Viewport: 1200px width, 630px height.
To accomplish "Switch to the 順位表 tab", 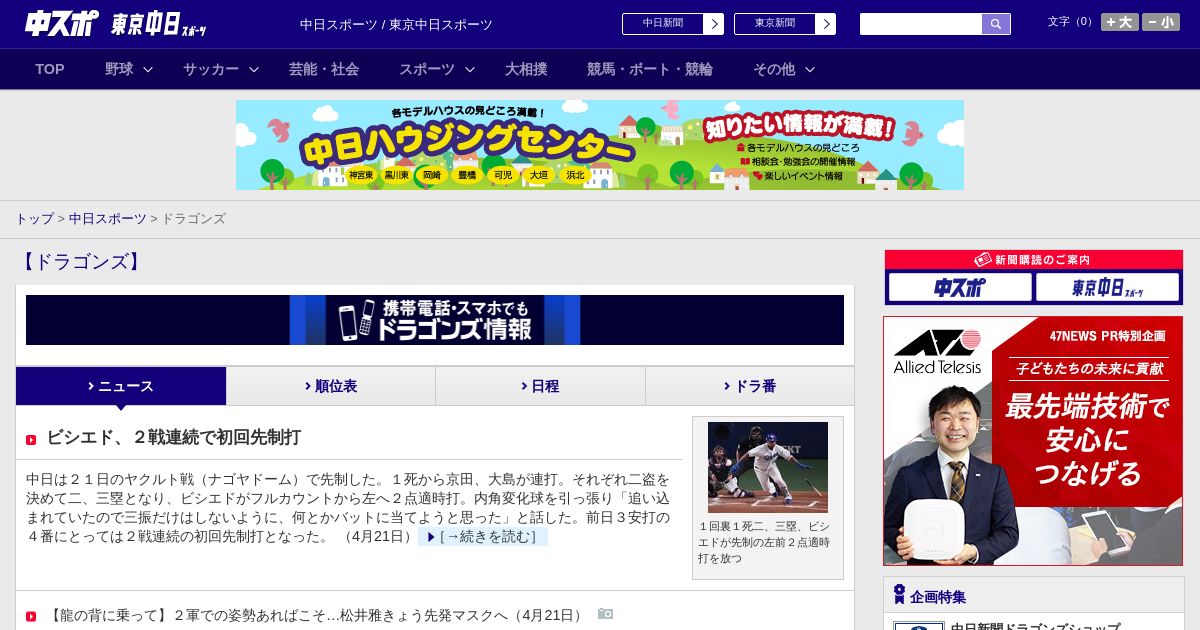I will pos(331,386).
